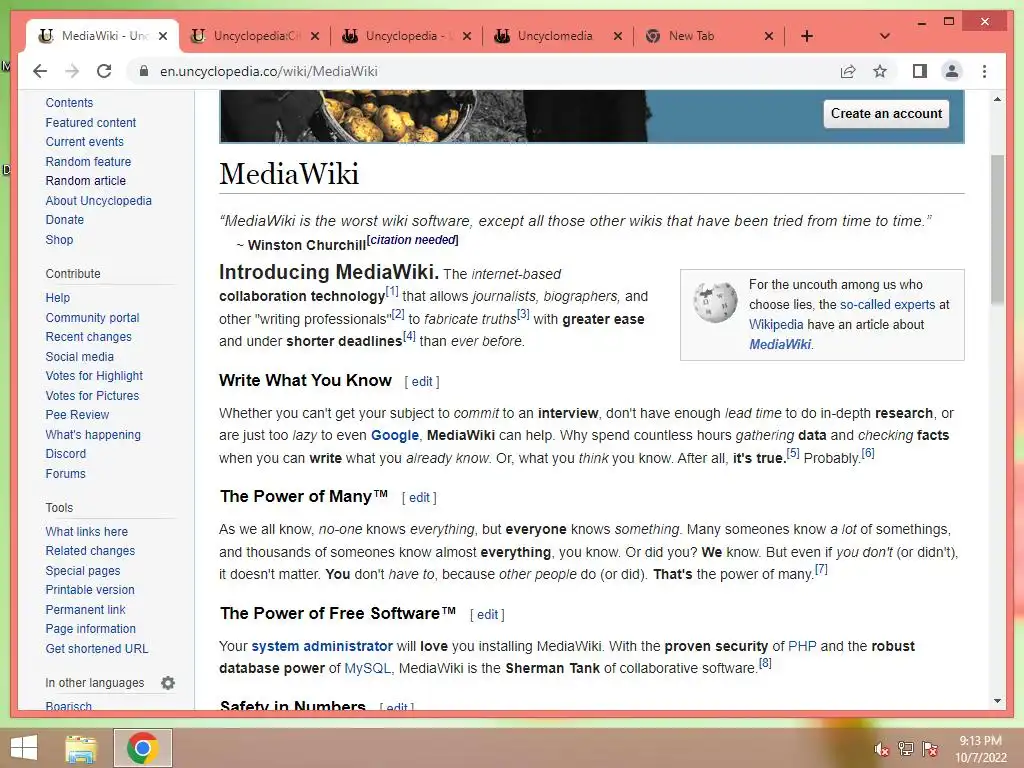Open the Google link in article
The height and width of the screenshot is (768, 1024).
click(x=394, y=435)
